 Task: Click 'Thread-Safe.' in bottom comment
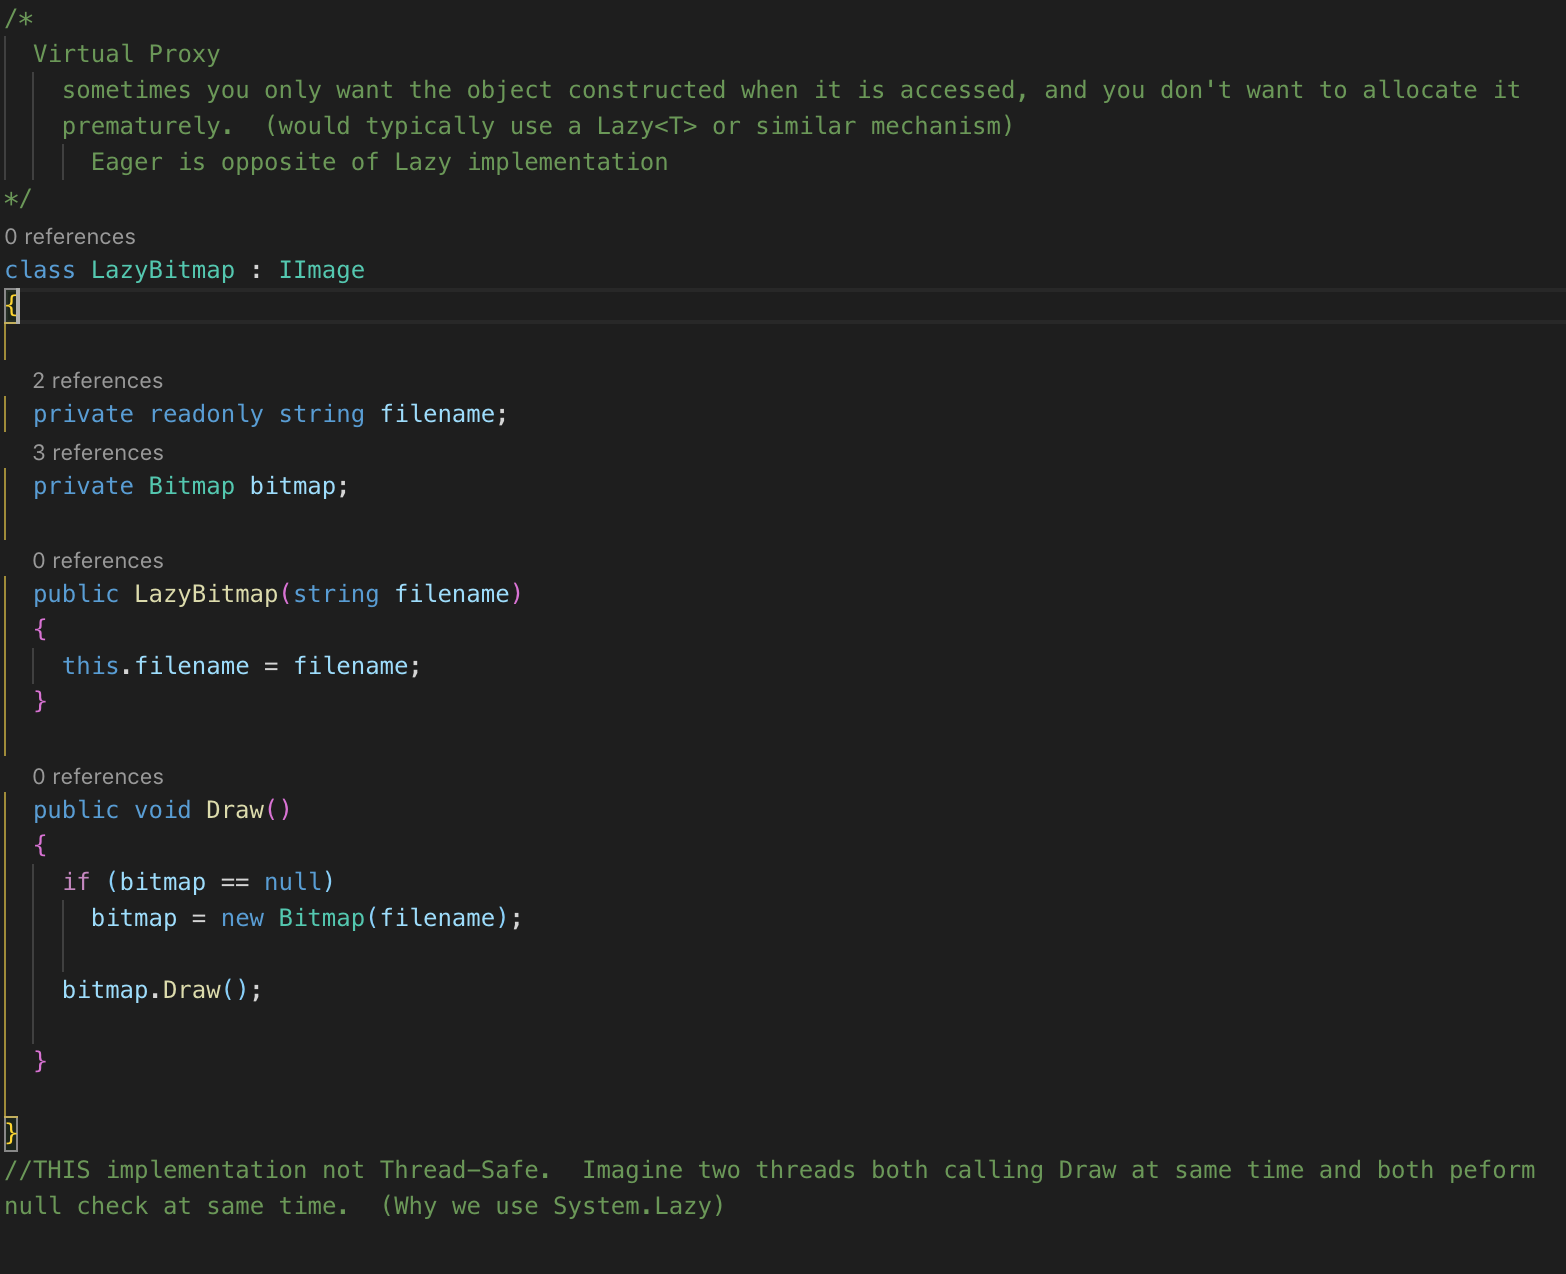pos(465,1170)
